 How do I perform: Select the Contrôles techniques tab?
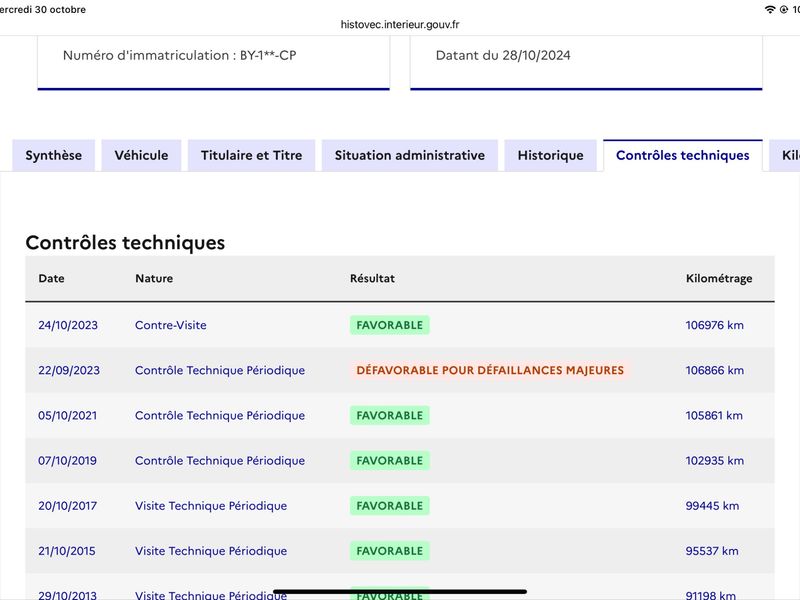683,156
